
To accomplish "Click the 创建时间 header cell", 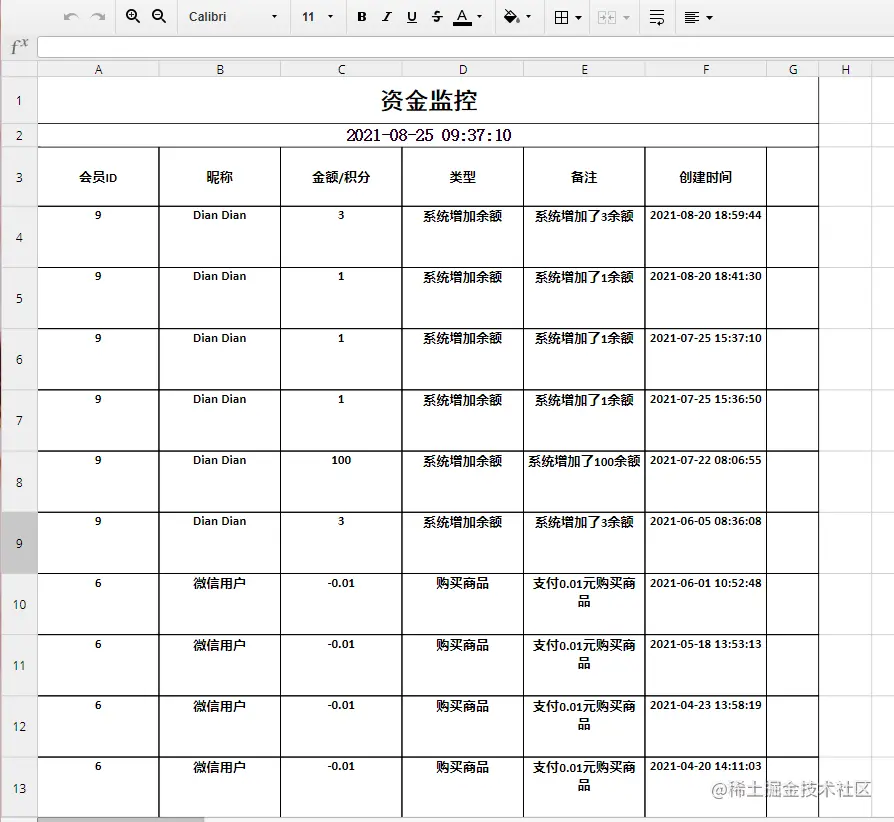I will 706,177.
